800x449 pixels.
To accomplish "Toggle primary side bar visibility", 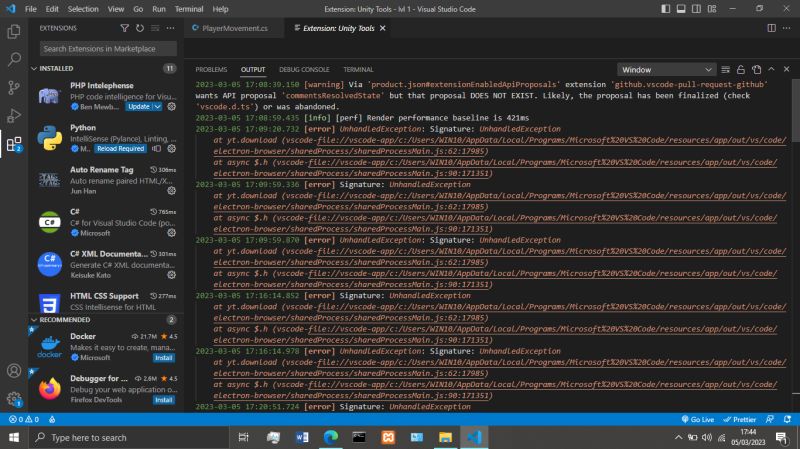I will point(665,9).
